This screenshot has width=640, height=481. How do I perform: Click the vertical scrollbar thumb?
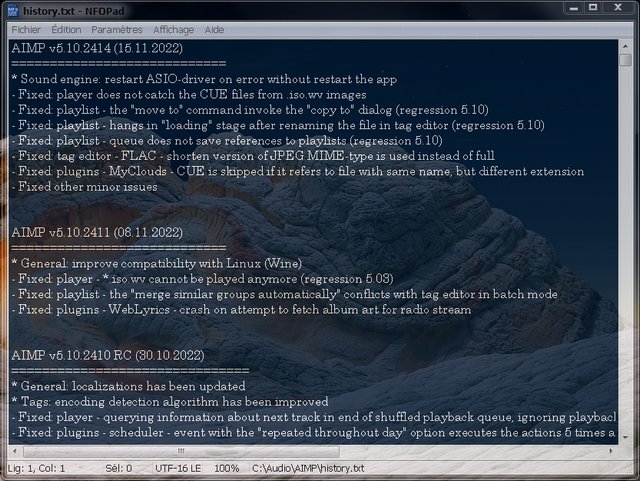(x=625, y=60)
